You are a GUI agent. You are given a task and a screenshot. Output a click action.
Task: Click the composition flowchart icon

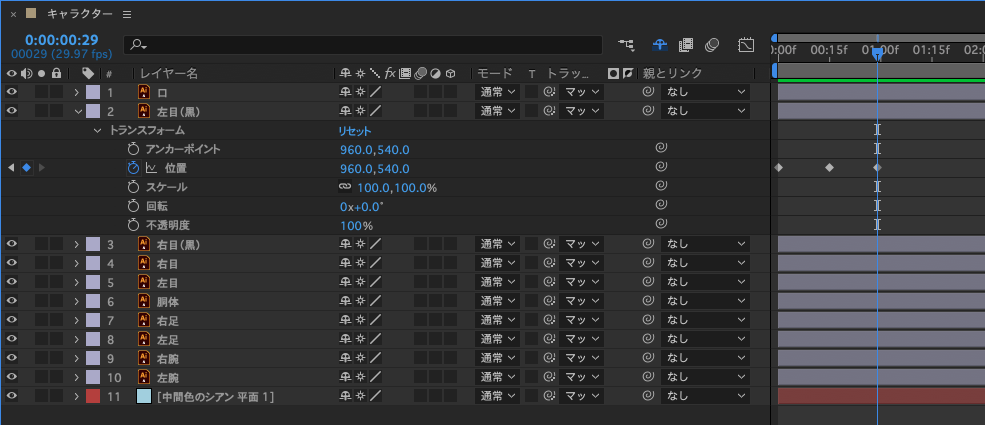pos(627,45)
